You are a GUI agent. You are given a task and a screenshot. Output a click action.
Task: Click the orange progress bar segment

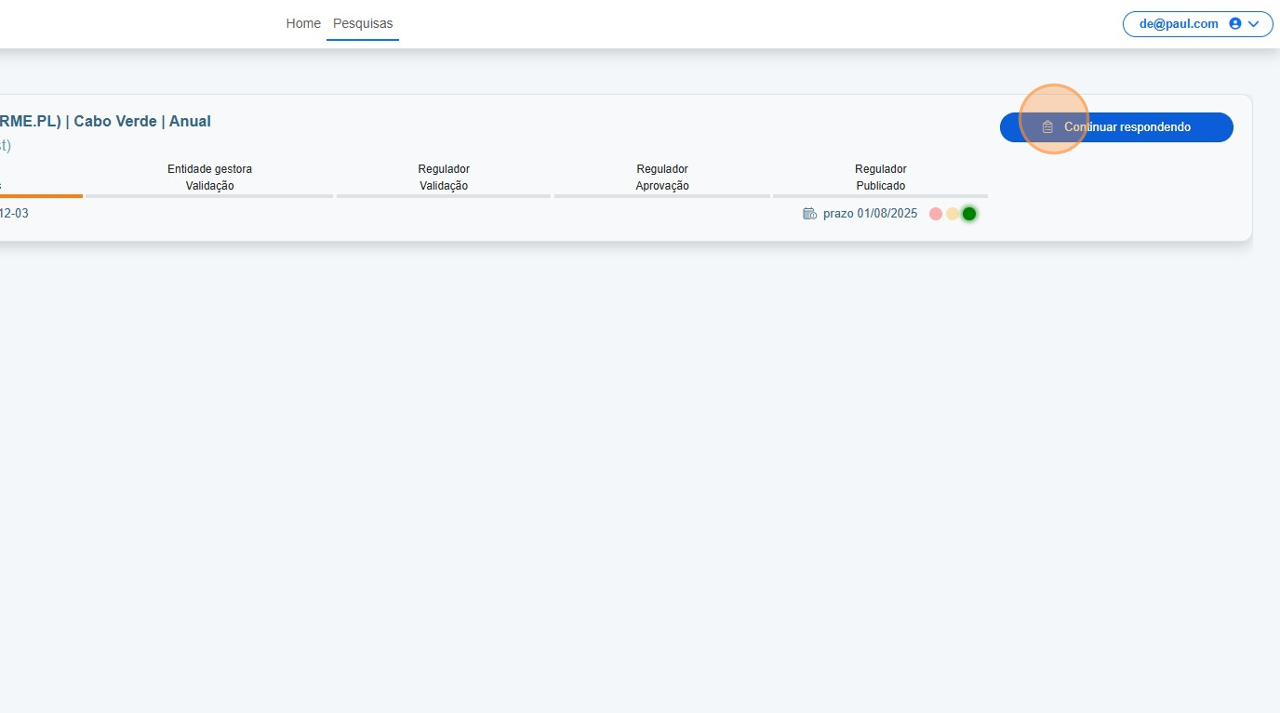click(40, 196)
